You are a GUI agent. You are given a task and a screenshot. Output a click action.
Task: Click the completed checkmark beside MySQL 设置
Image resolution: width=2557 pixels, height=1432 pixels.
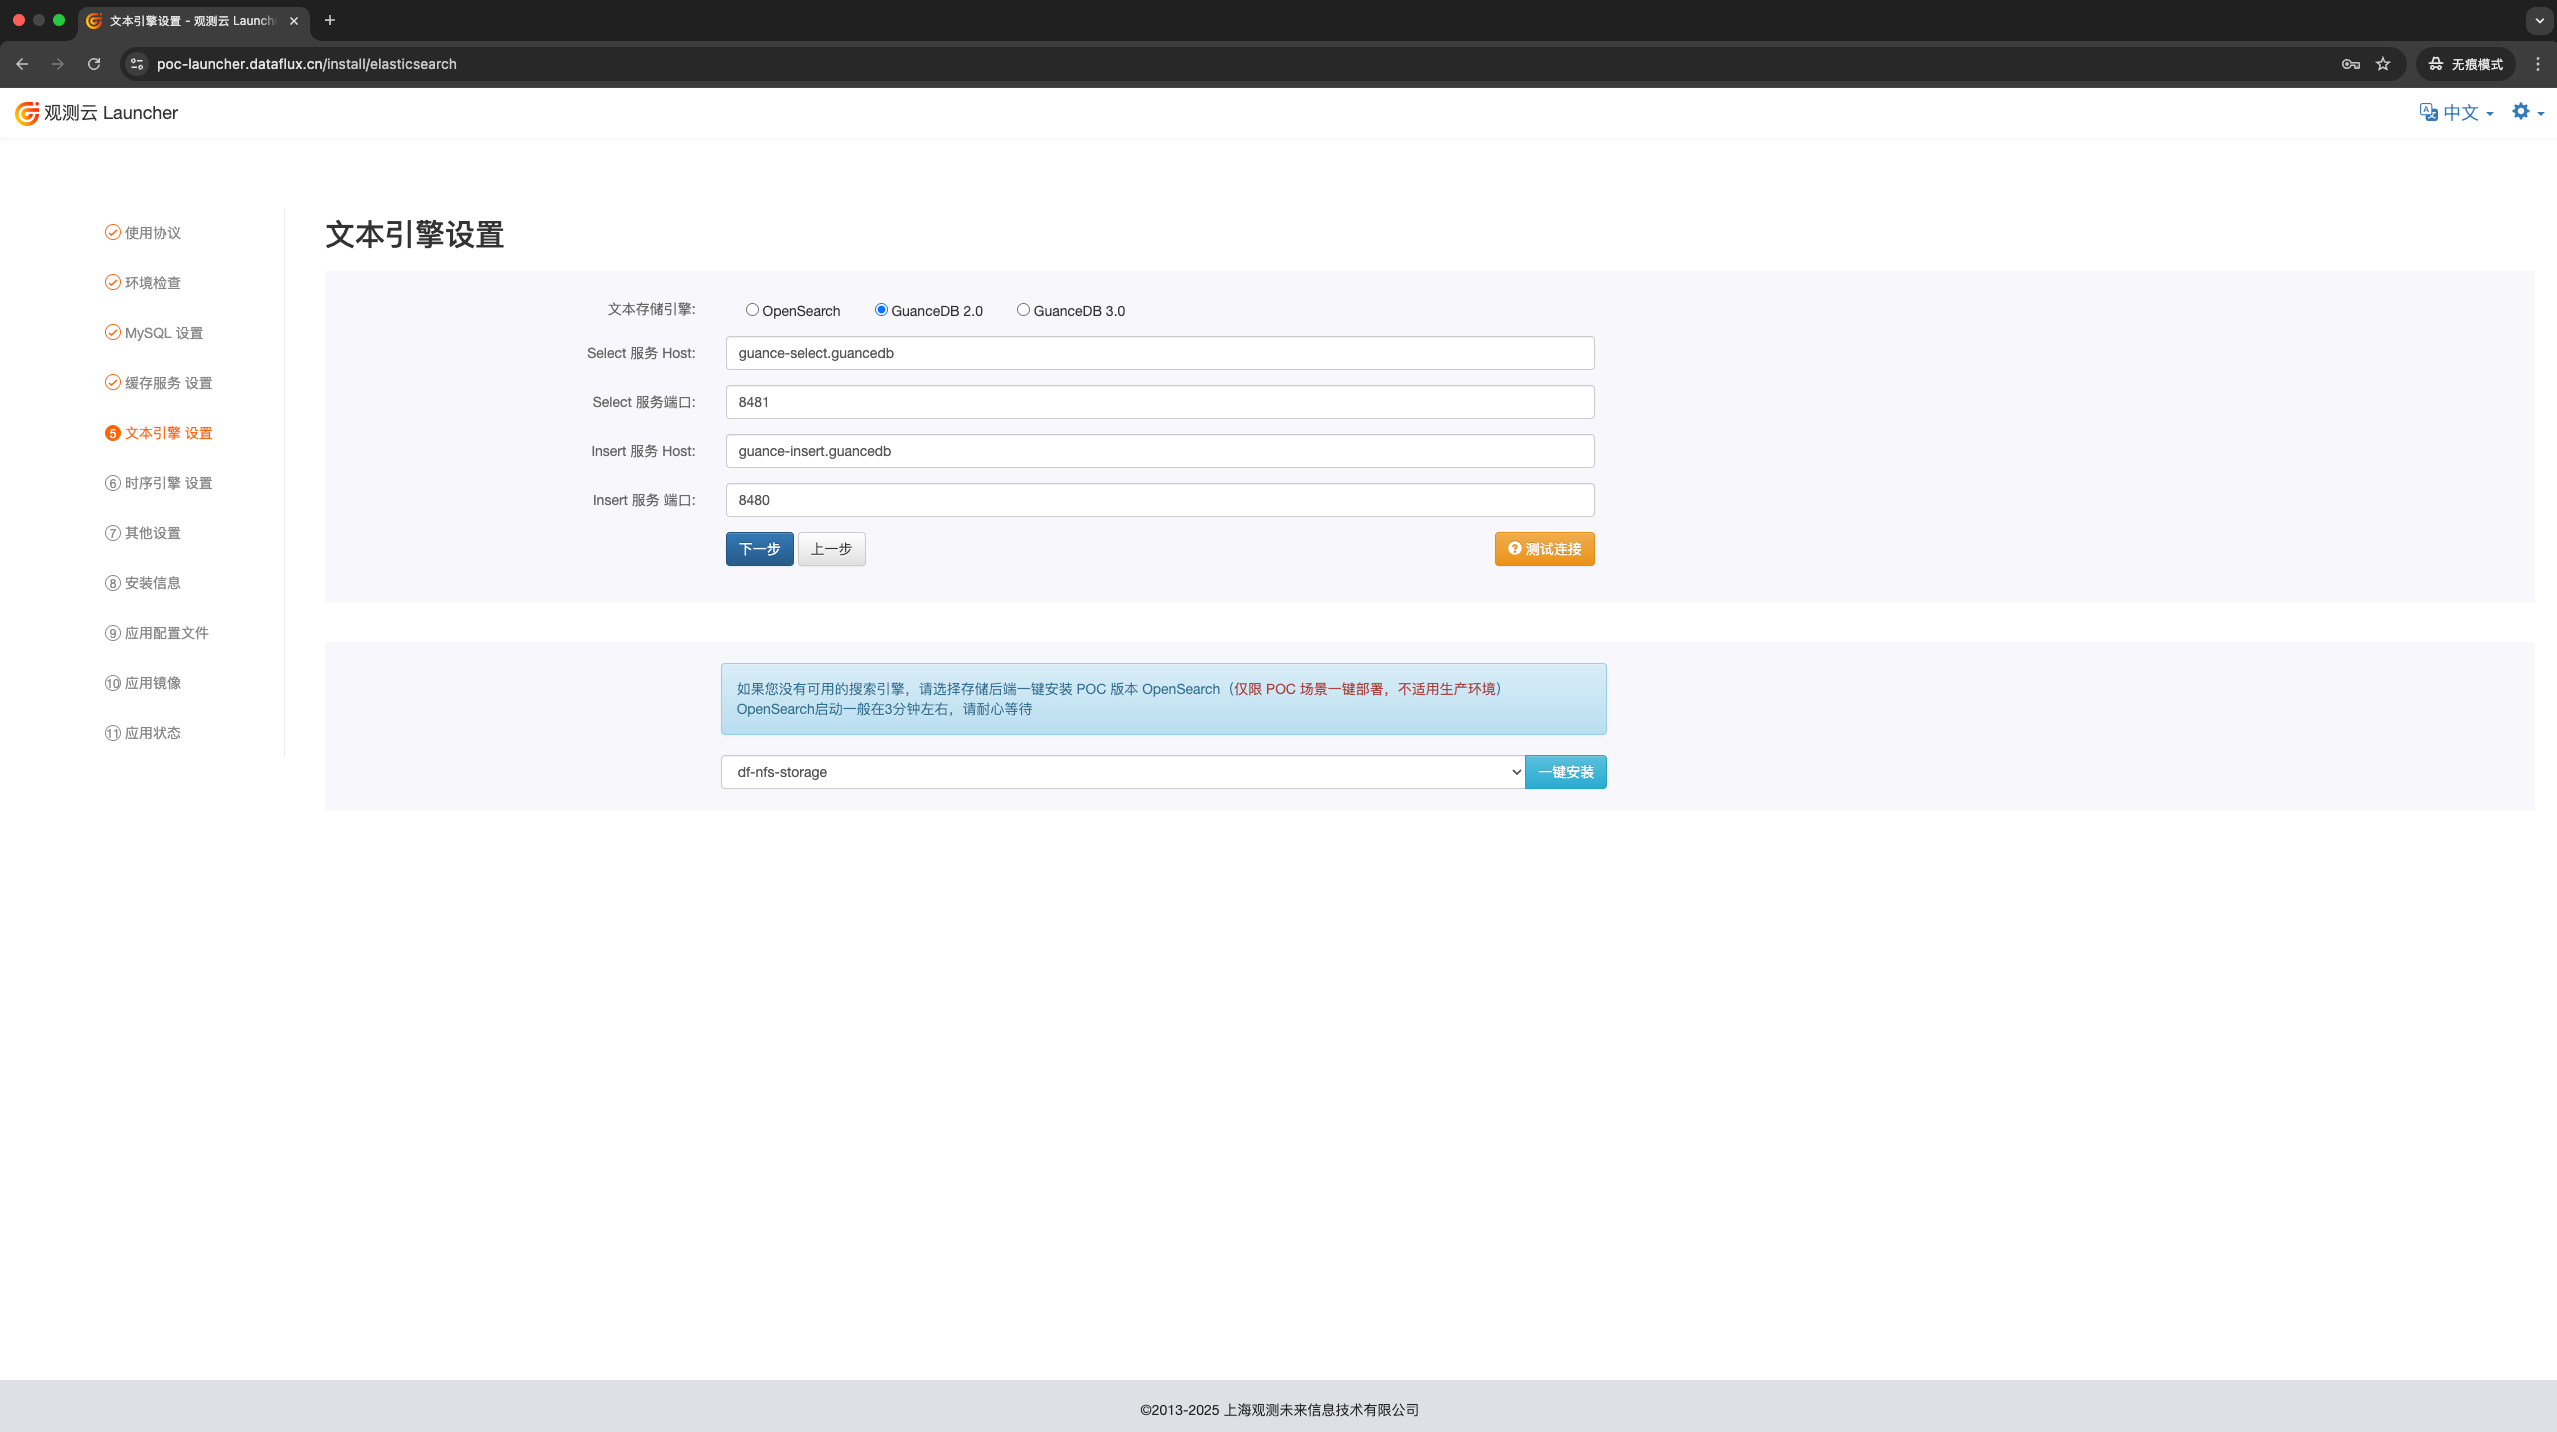[x=112, y=332]
